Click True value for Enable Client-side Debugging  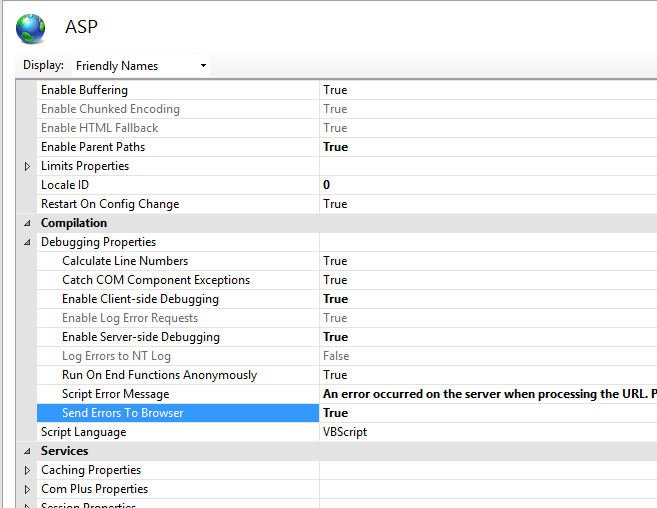click(x=488, y=299)
